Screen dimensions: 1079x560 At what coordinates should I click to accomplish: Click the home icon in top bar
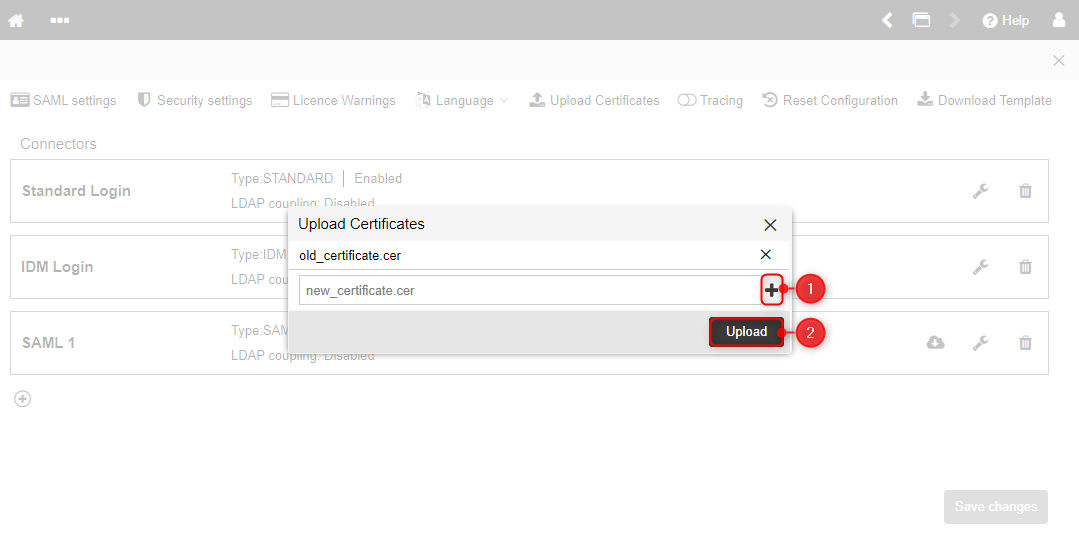click(16, 21)
